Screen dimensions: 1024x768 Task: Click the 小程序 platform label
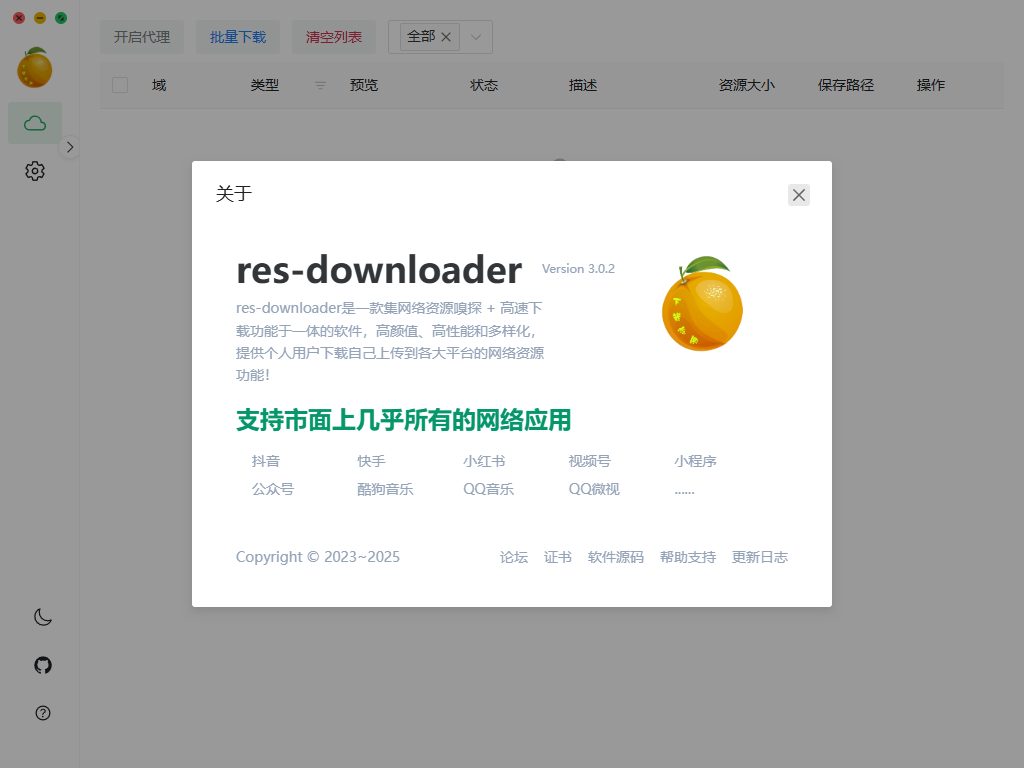tap(696, 461)
